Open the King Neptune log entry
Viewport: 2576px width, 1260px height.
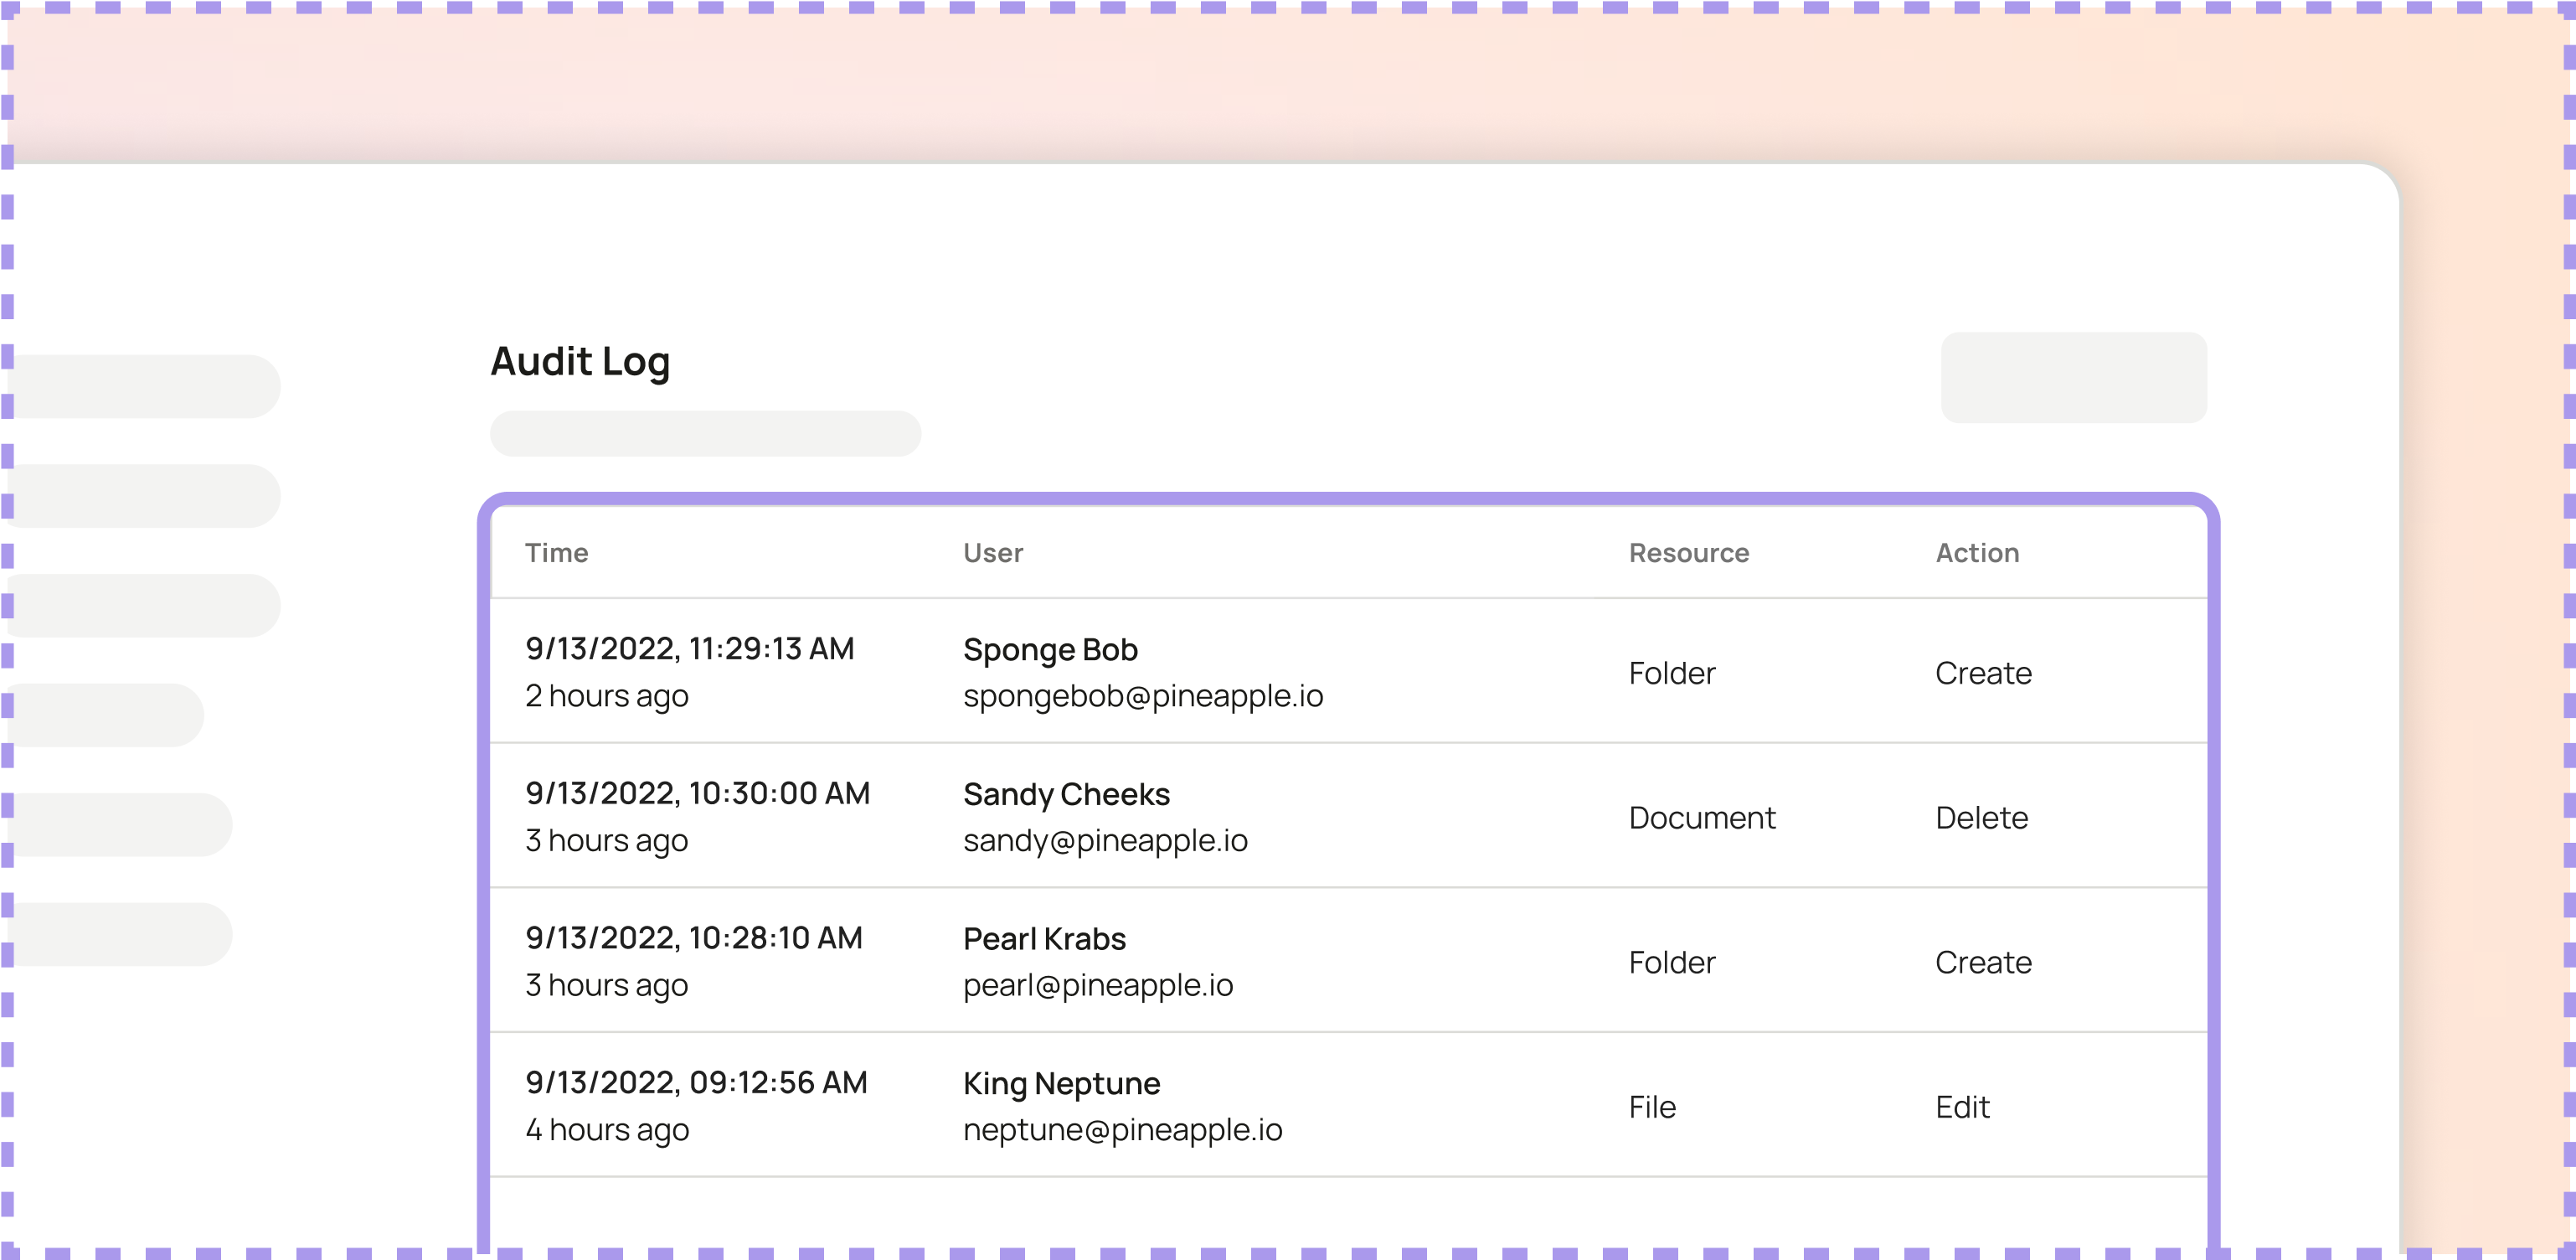pyautogui.click(x=1060, y=1084)
